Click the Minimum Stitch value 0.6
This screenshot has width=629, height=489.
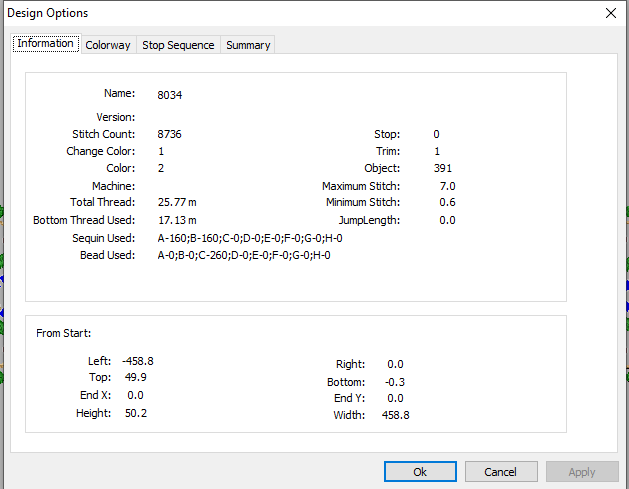coord(447,202)
